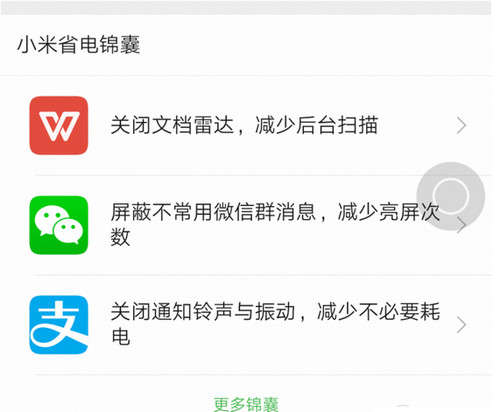Tap the green WeChat app icon
This screenshot has width=500, height=412.
(59, 225)
